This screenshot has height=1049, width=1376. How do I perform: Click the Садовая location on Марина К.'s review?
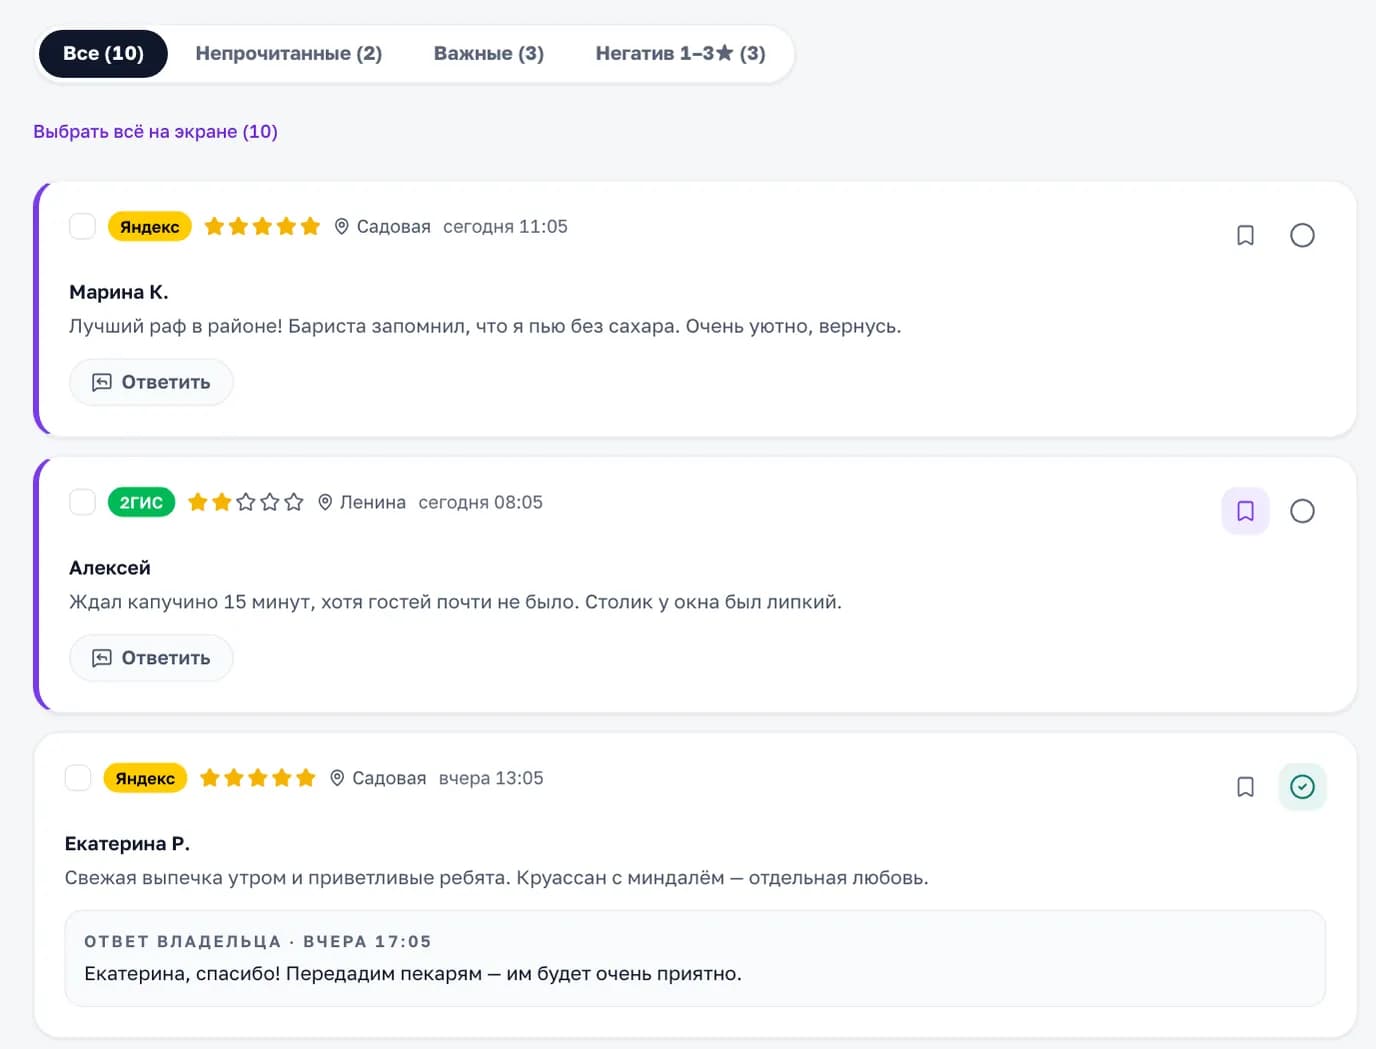click(382, 227)
